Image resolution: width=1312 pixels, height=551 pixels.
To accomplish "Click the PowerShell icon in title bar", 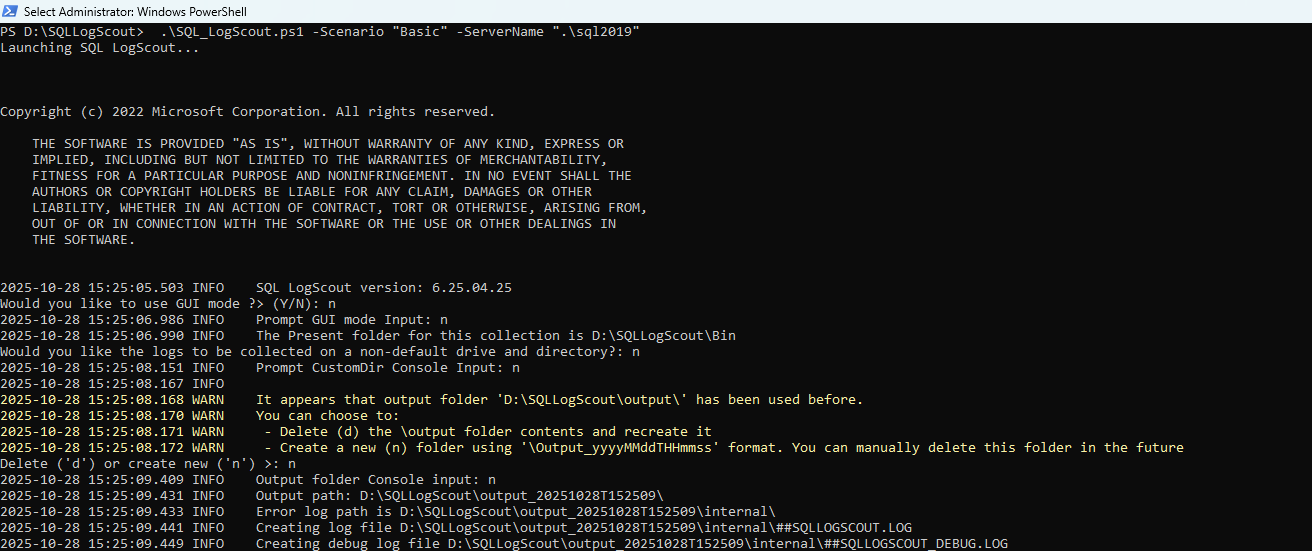I will point(10,11).
